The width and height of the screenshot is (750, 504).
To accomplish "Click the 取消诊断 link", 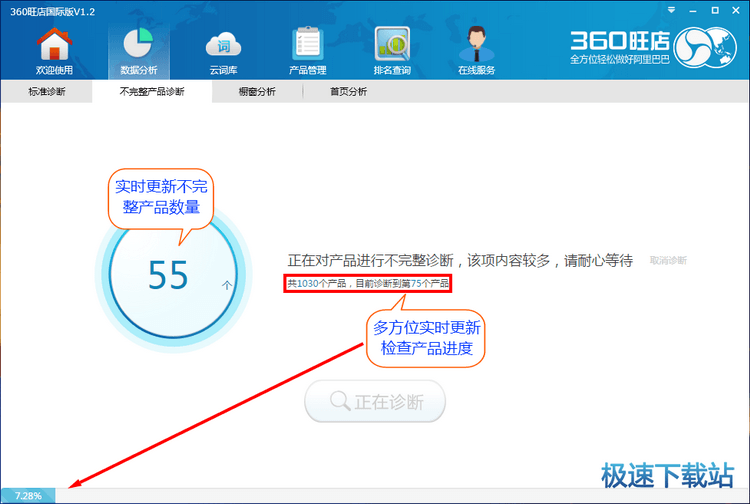I will (668, 260).
